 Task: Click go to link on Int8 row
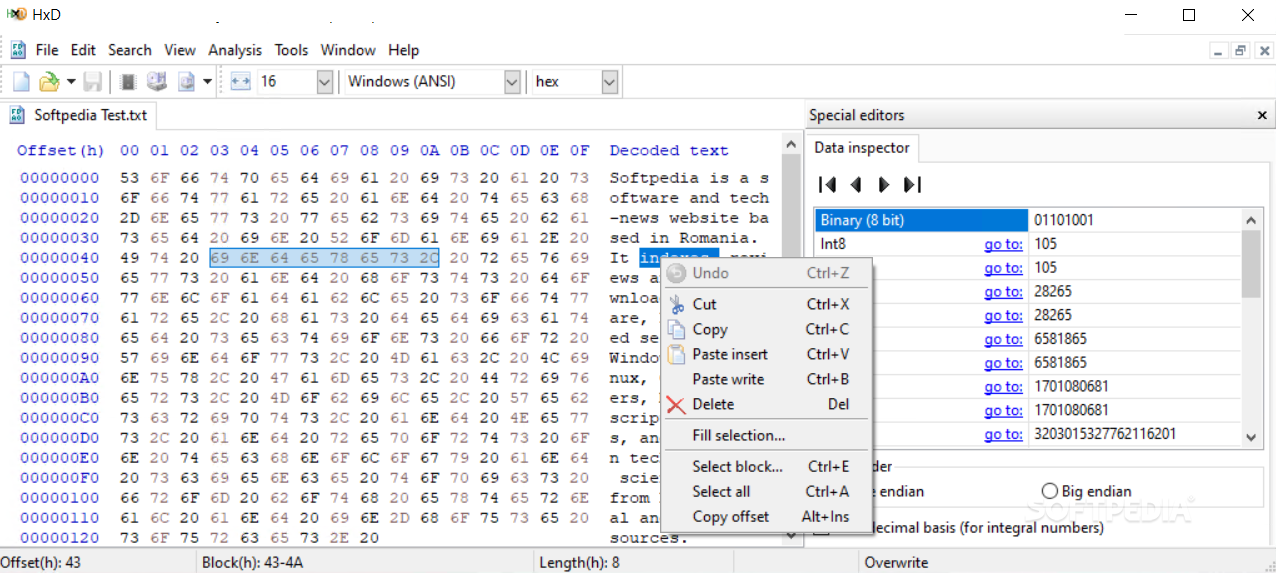[x=1003, y=244]
